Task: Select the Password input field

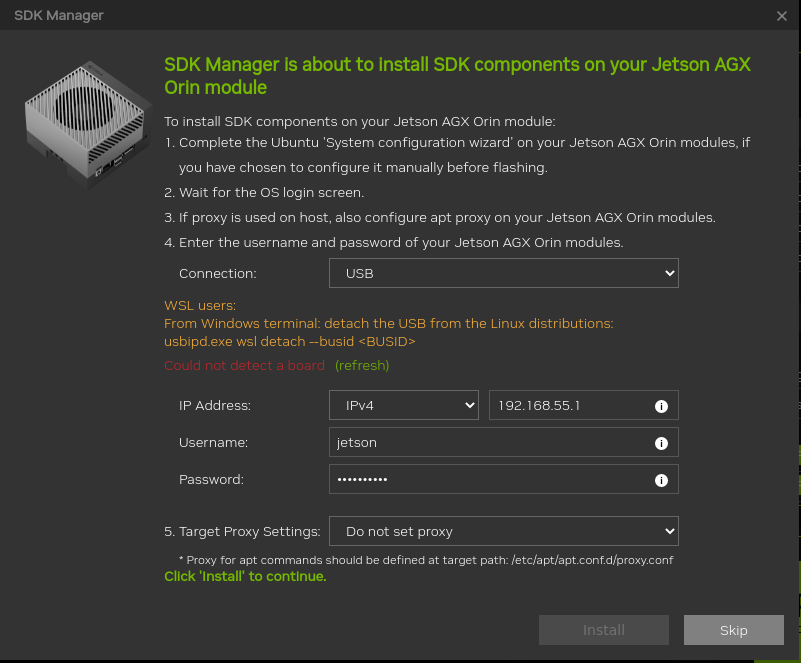Action: pos(490,479)
